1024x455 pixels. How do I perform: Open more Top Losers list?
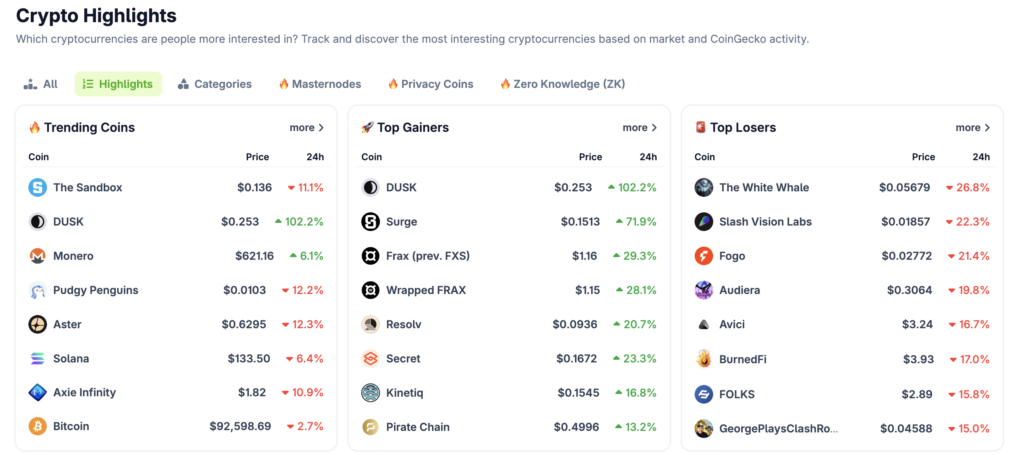973,128
